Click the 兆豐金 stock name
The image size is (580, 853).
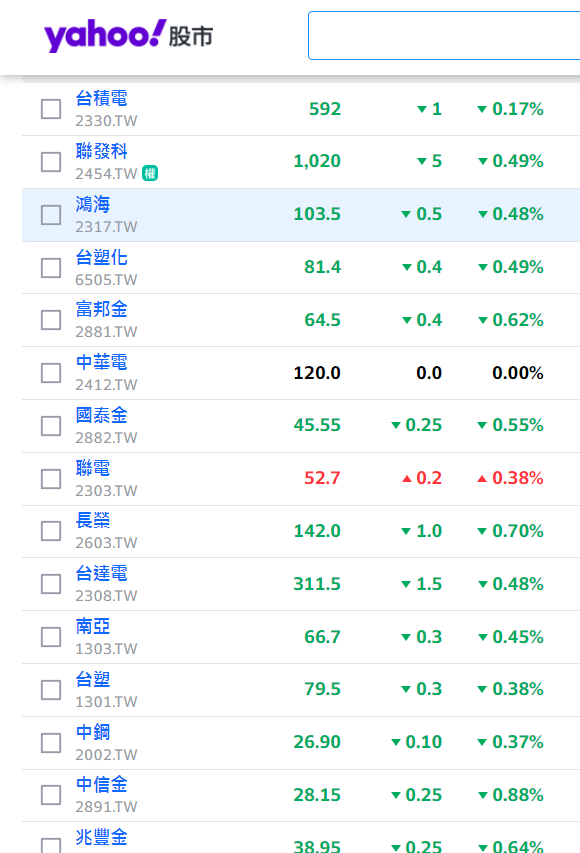(101, 837)
